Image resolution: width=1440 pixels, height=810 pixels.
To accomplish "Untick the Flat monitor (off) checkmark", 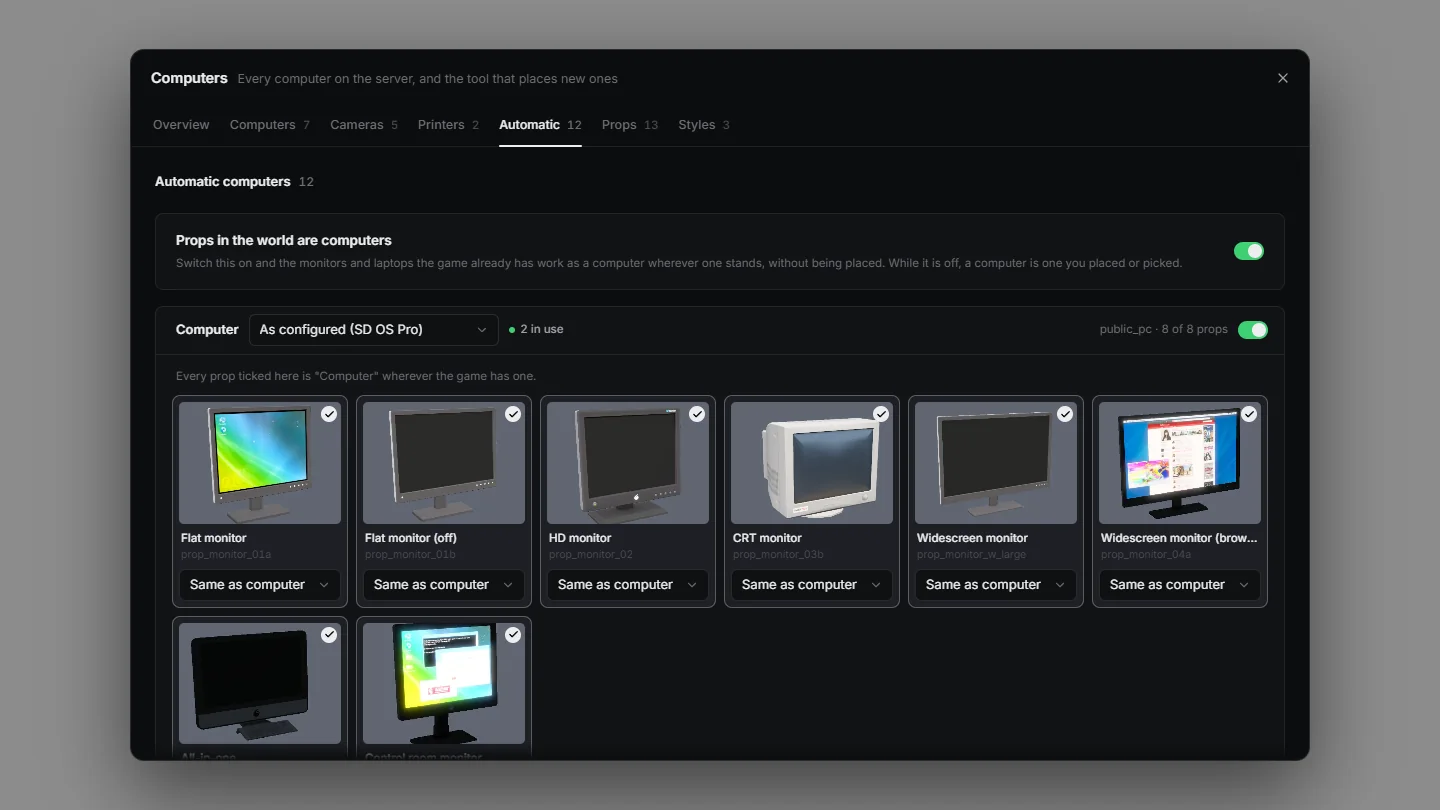I will [x=513, y=414].
